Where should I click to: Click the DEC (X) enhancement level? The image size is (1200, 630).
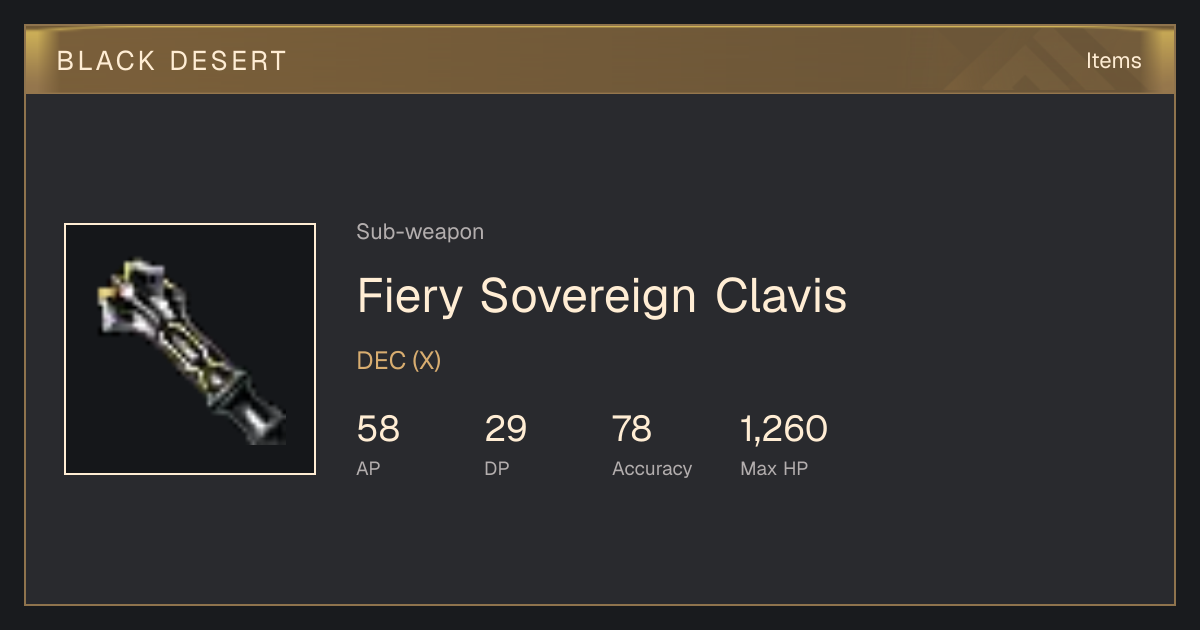pos(399,361)
